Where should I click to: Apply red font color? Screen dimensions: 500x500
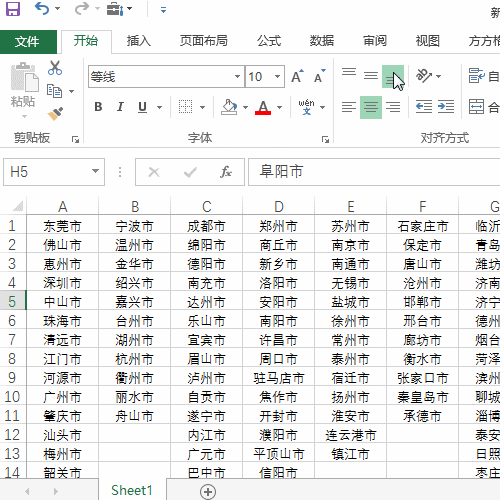[x=263, y=107]
